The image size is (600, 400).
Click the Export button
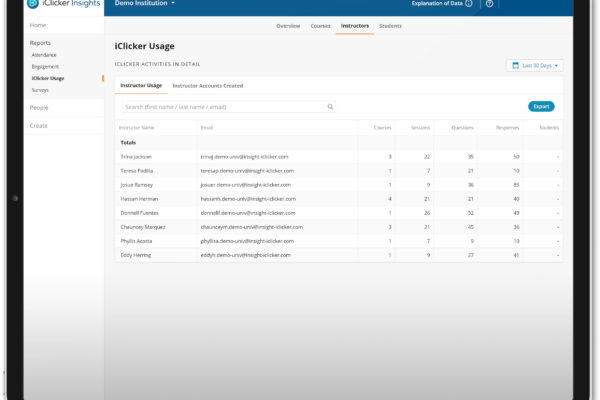541,106
